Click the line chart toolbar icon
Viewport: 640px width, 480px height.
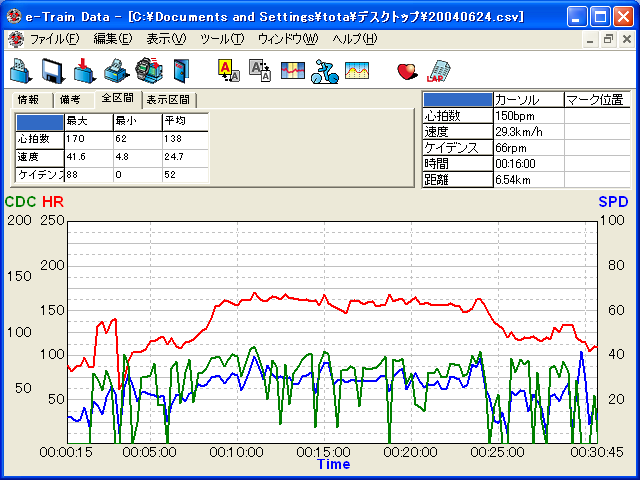pos(356,70)
